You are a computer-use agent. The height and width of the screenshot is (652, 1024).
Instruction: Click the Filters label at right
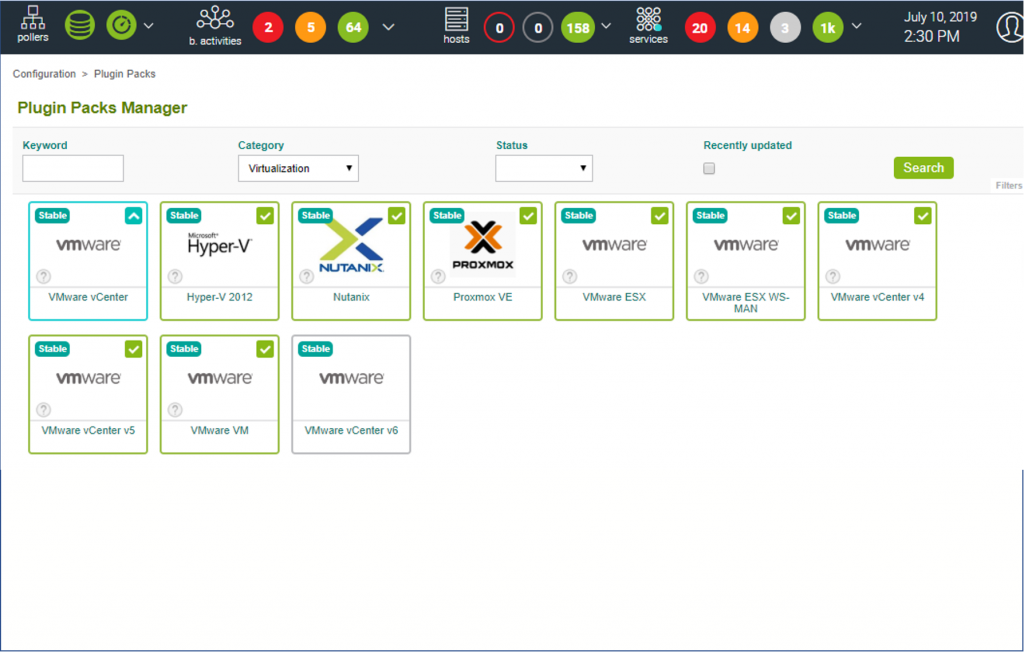tap(1008, 186)
